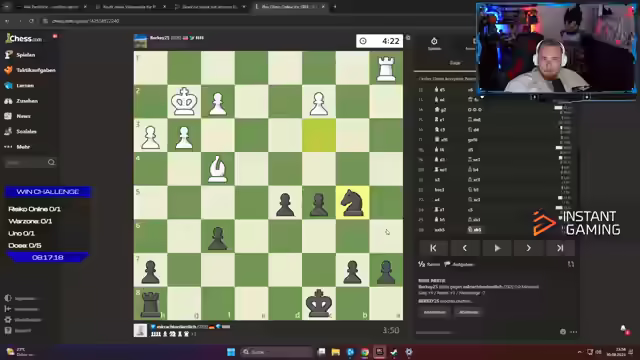
Task: Open the help icon at sidebar bottom
Action: coord(8,330)
